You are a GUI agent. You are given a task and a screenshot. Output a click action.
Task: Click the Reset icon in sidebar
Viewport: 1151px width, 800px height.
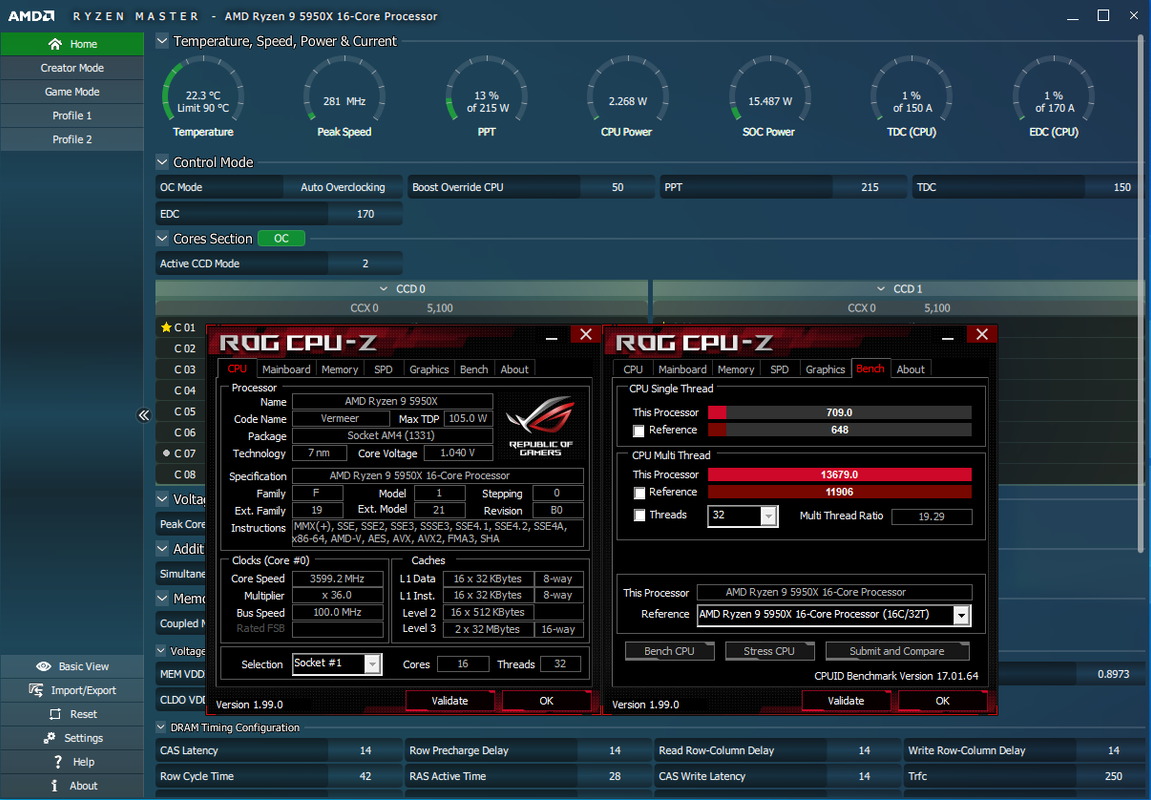55,714
